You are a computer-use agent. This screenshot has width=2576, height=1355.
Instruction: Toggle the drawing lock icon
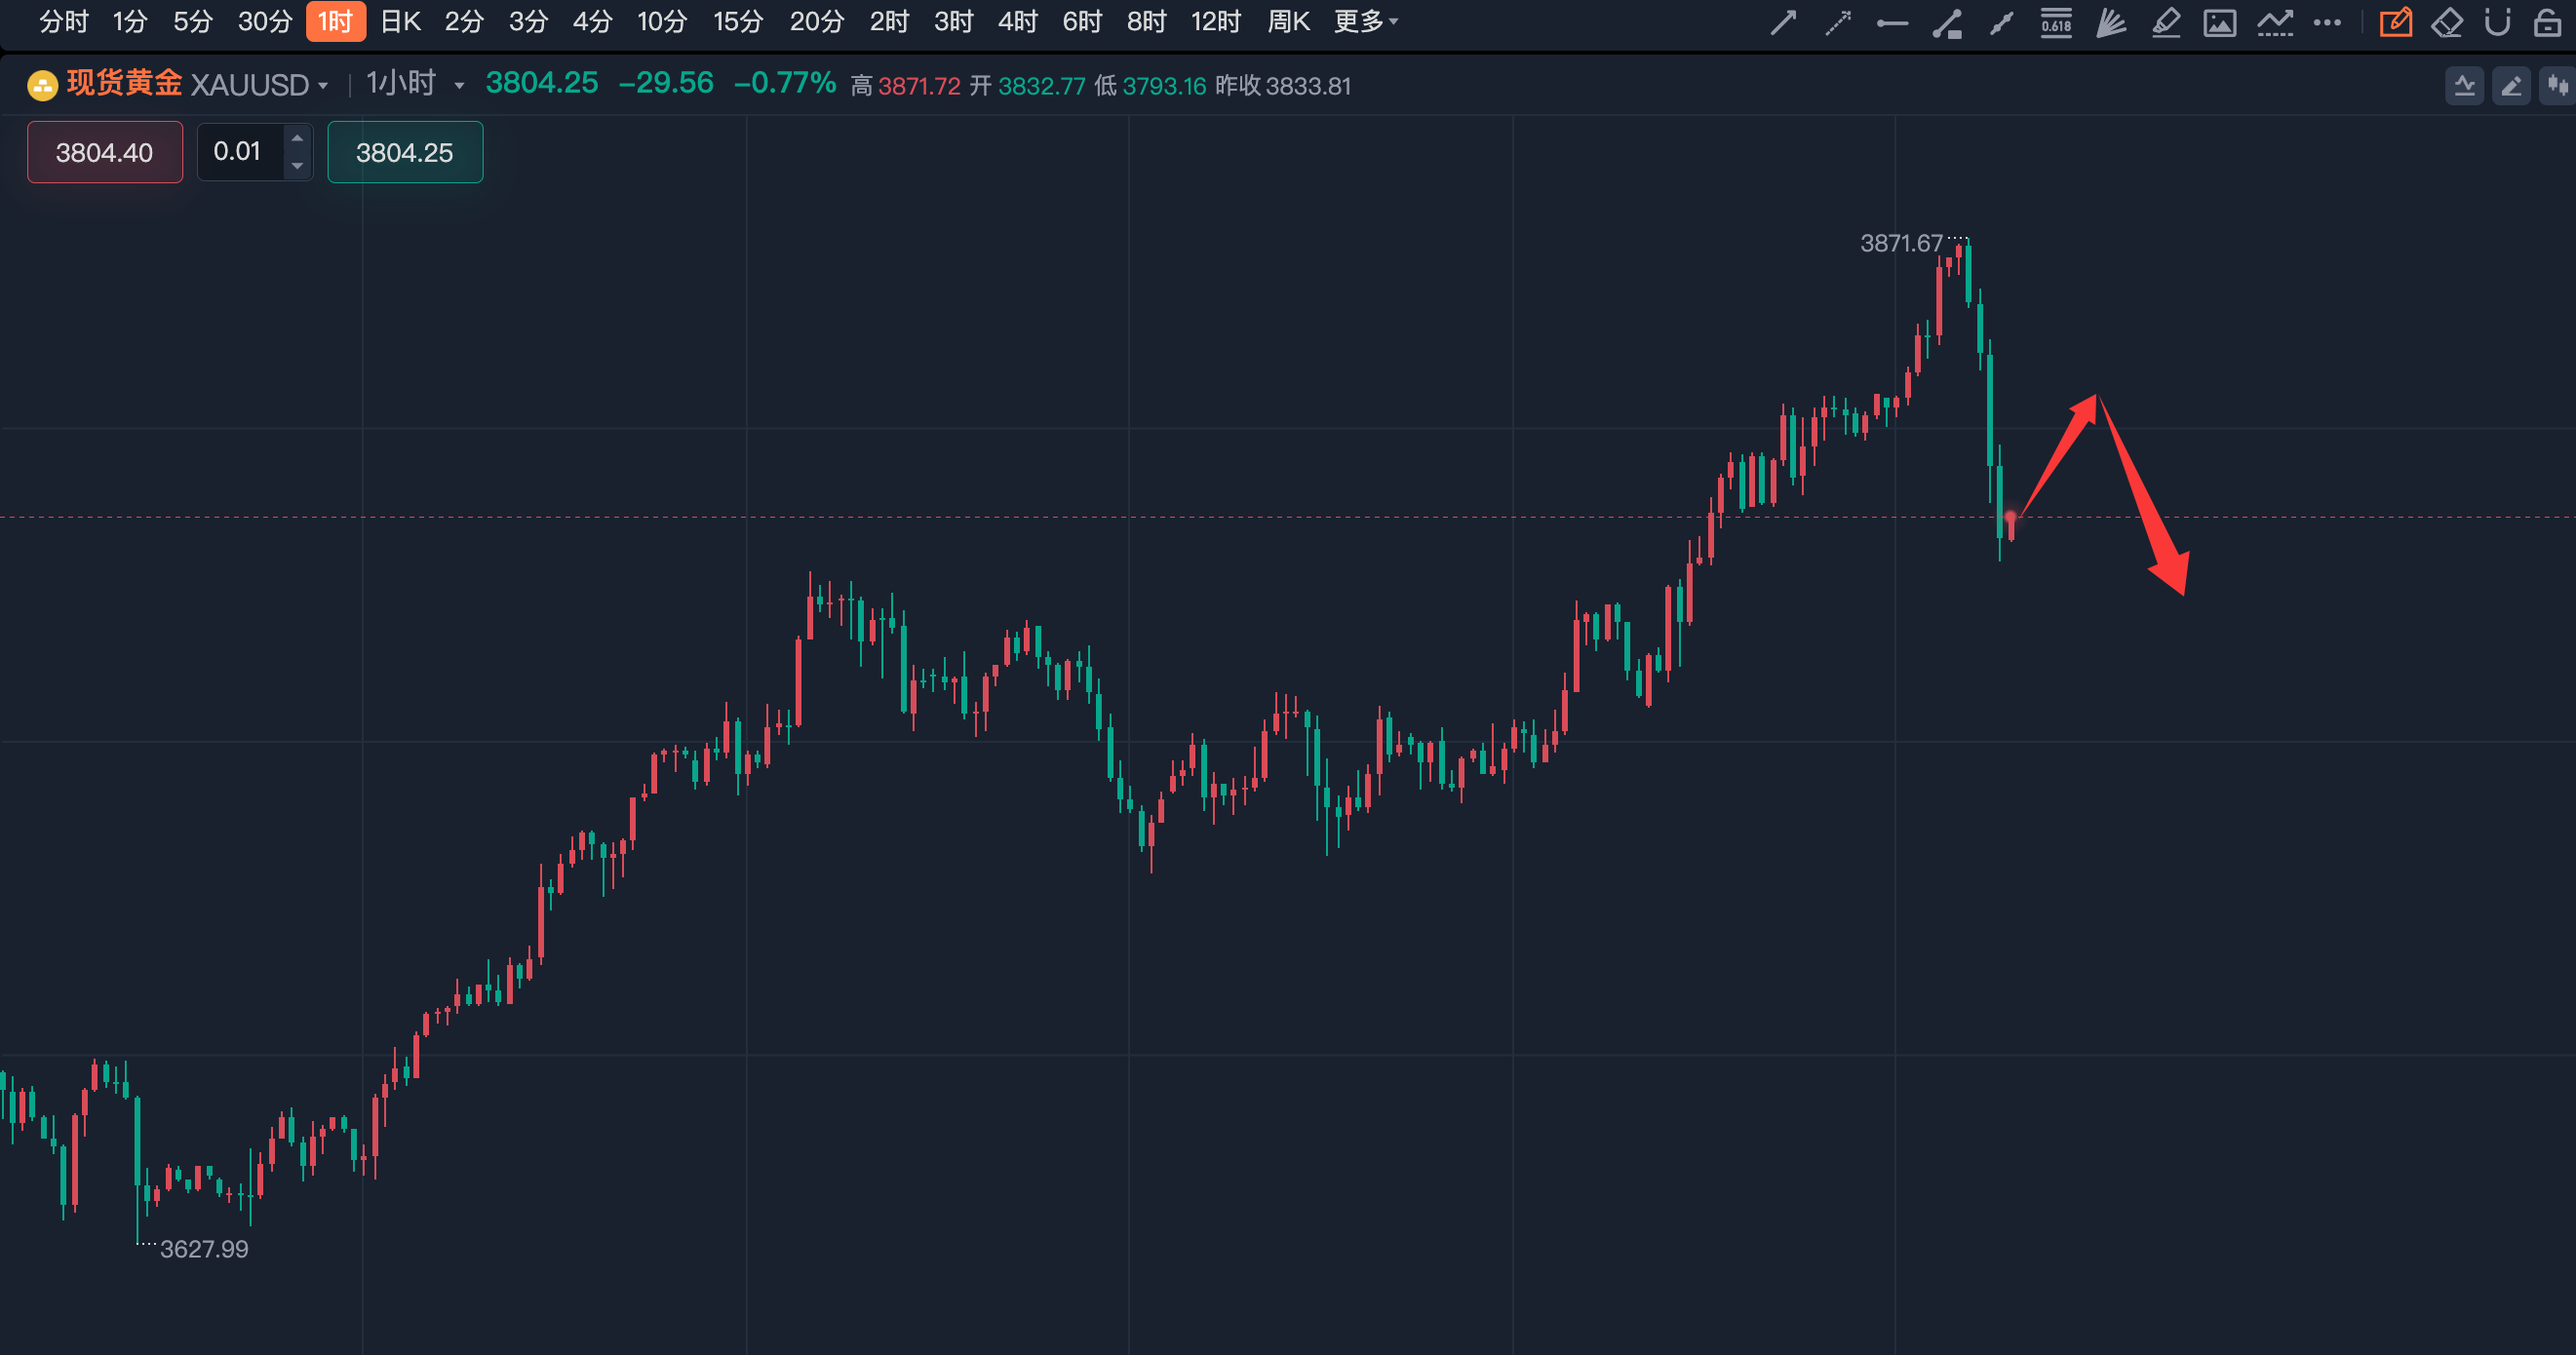coord(2547,22)
